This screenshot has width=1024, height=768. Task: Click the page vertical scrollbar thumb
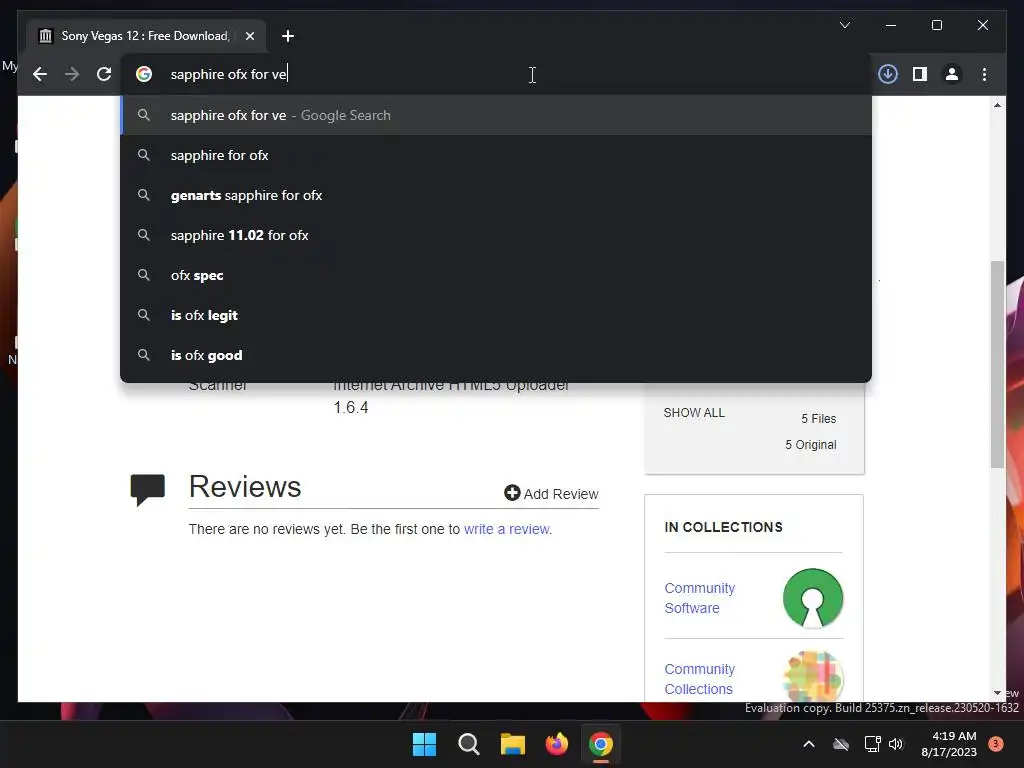[997, 364]
